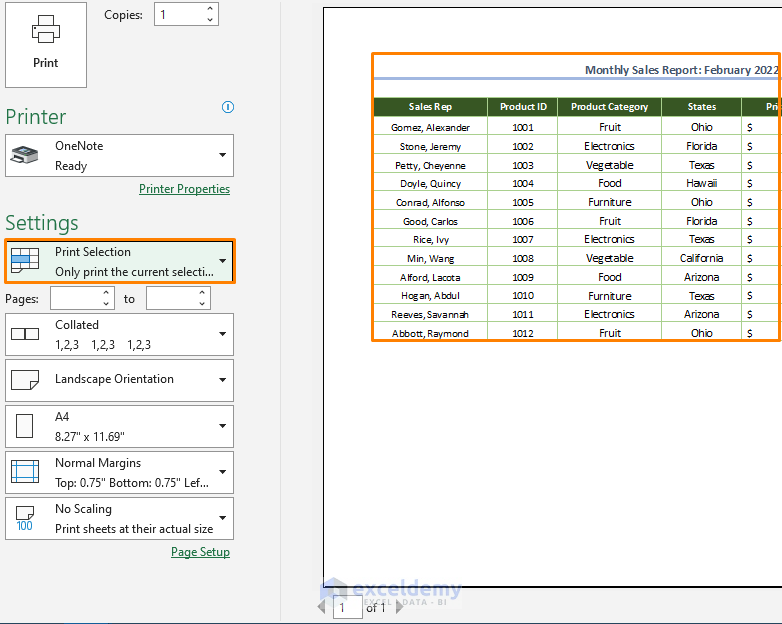782x624 pixels.
Task: Click the Collated pages icon
Action: pyautogui.click(x=25, y=334)
